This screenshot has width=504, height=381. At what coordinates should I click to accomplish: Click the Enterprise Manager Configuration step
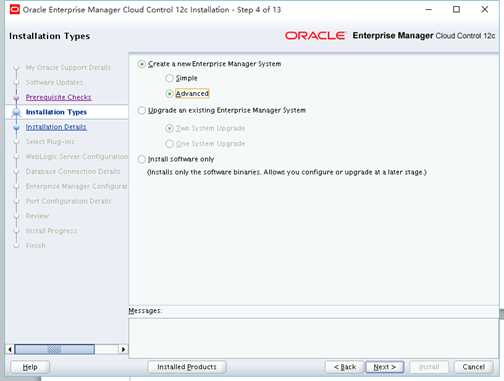coord(77,186)
